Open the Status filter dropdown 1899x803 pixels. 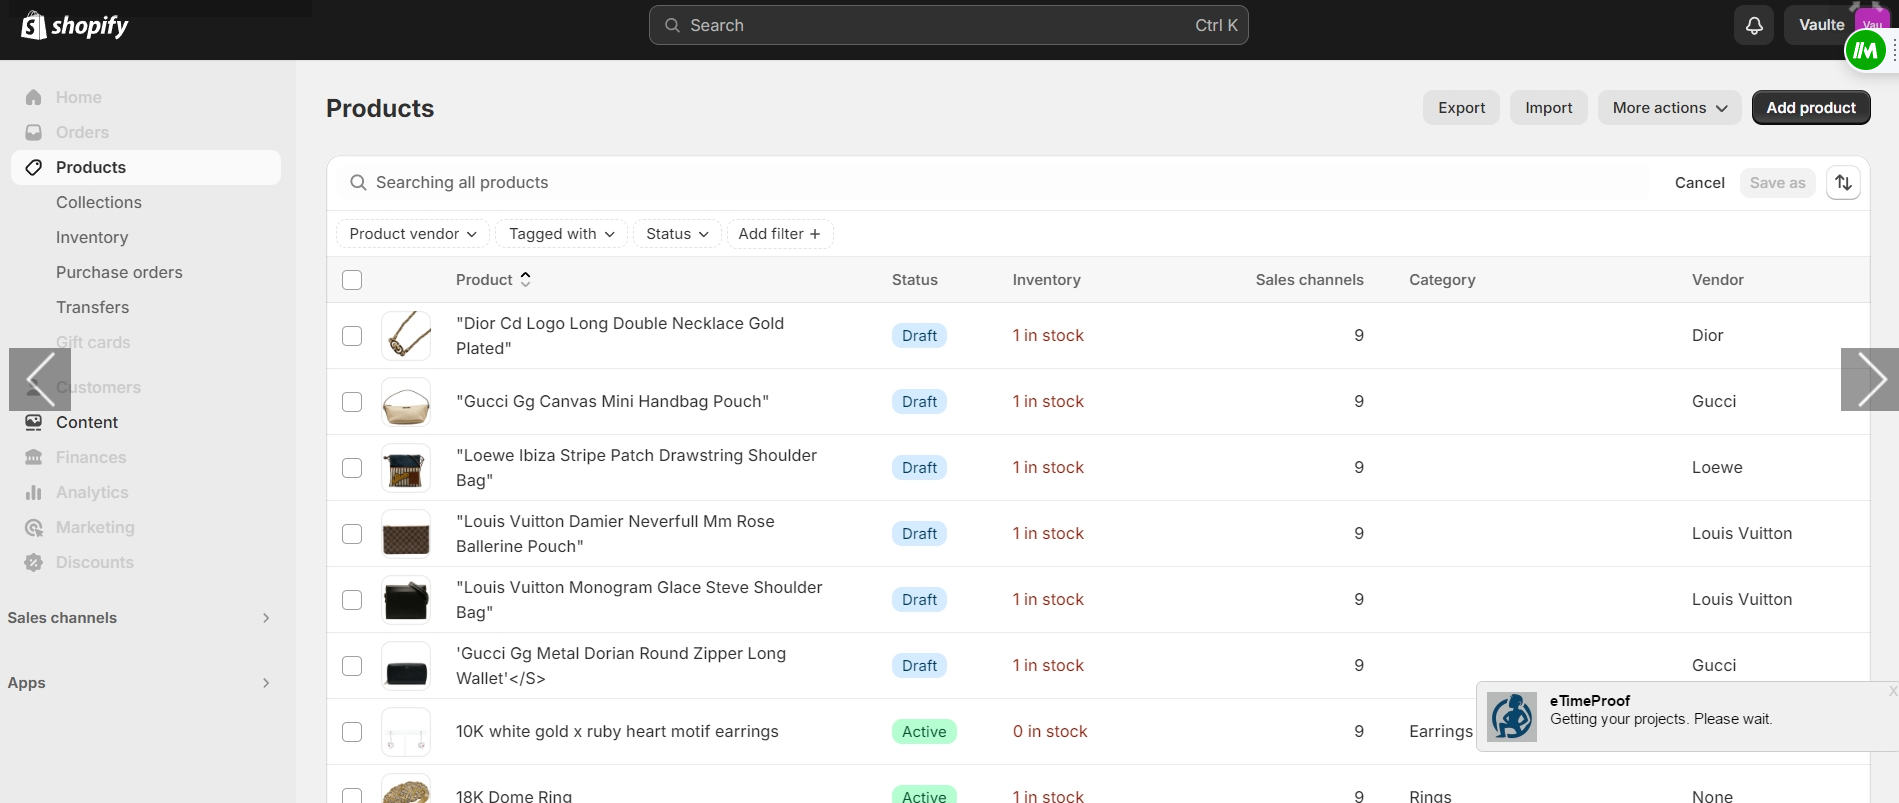tap(677, 234)
